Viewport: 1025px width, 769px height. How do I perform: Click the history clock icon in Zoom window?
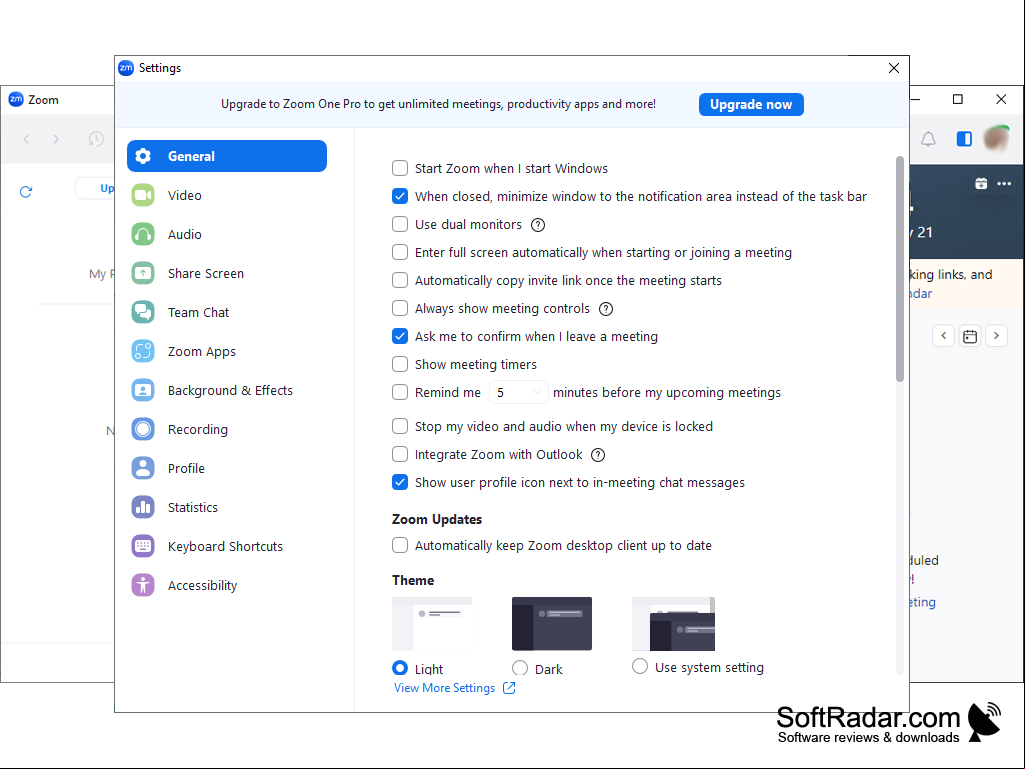coord(96,139)
